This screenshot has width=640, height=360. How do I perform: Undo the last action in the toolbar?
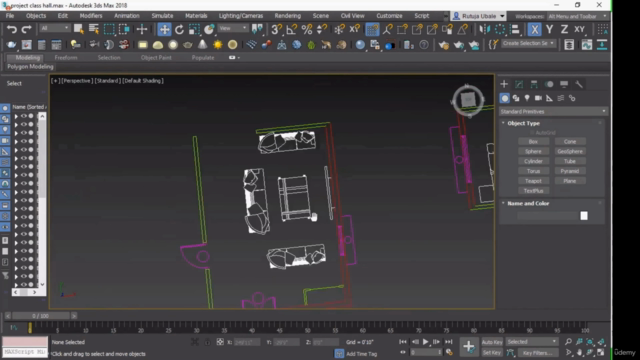[11, 29]
